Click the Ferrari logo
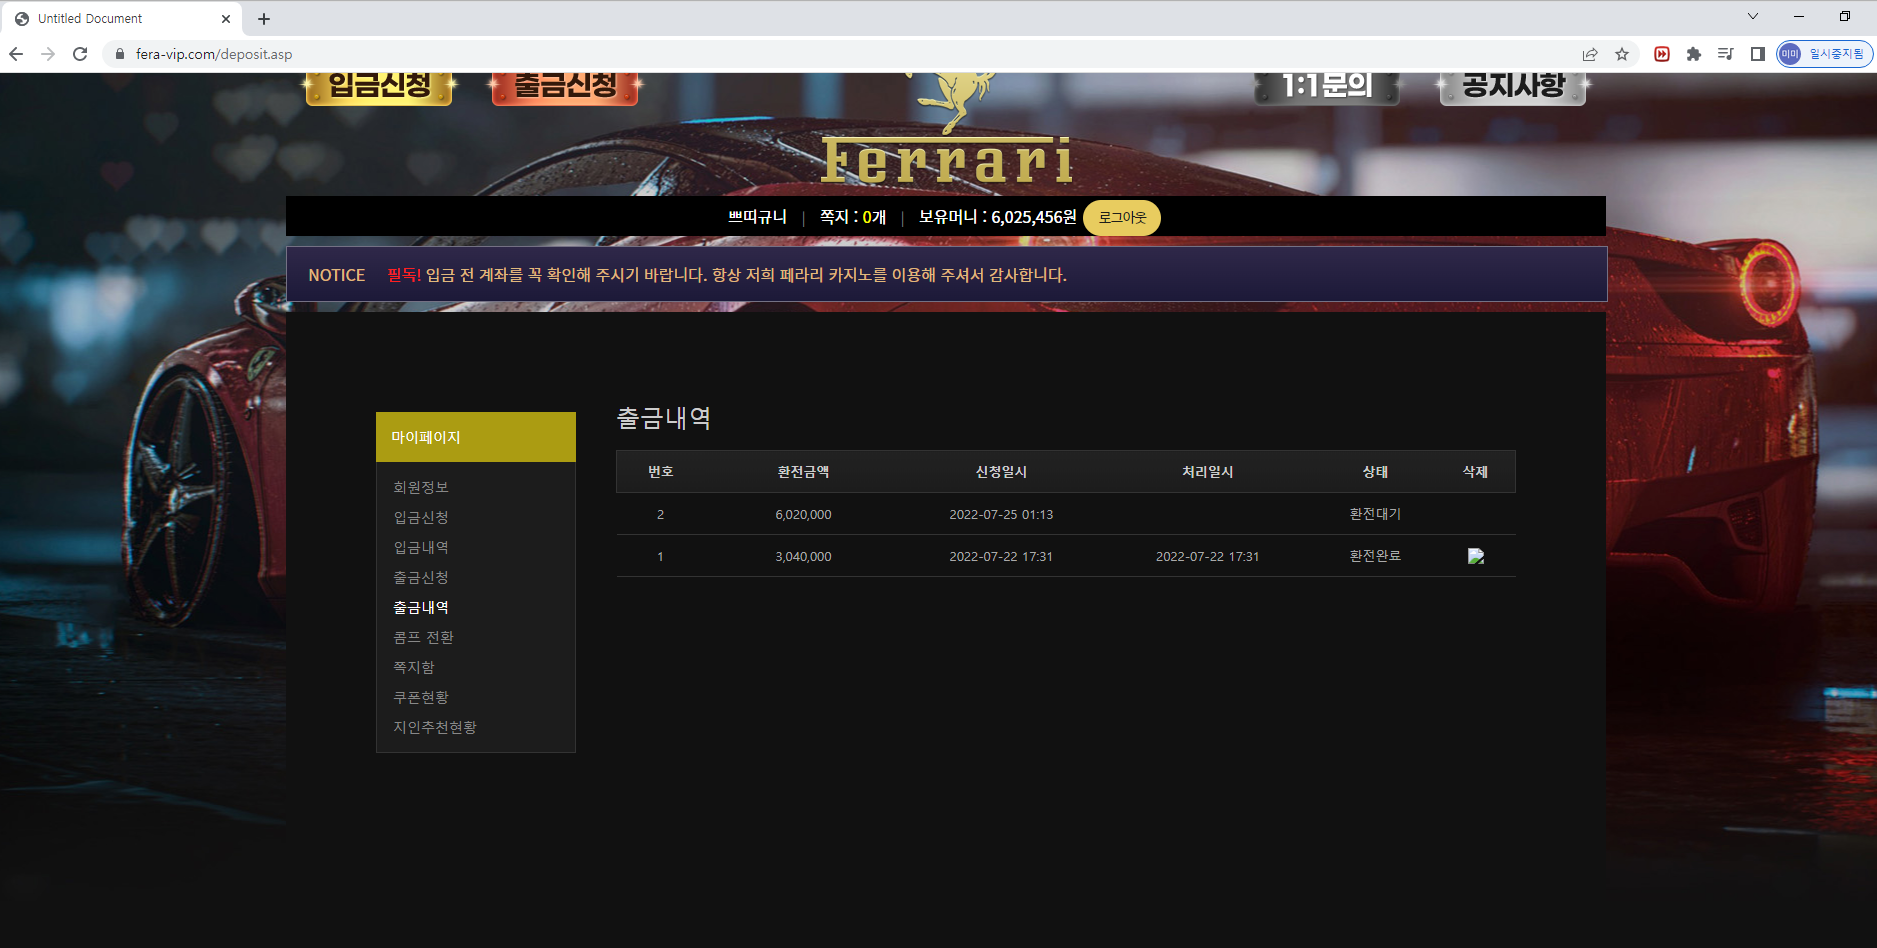Viewport: 1877px width, 948px height. pos(947,130)
